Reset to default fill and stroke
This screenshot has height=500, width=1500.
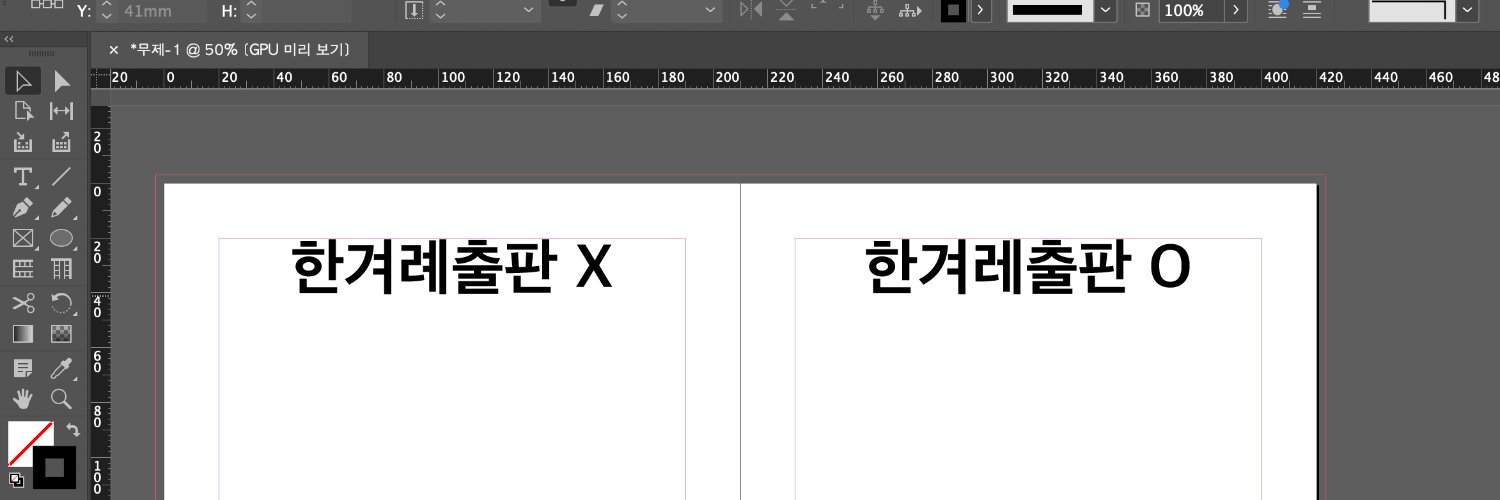[x=15, y=480]
